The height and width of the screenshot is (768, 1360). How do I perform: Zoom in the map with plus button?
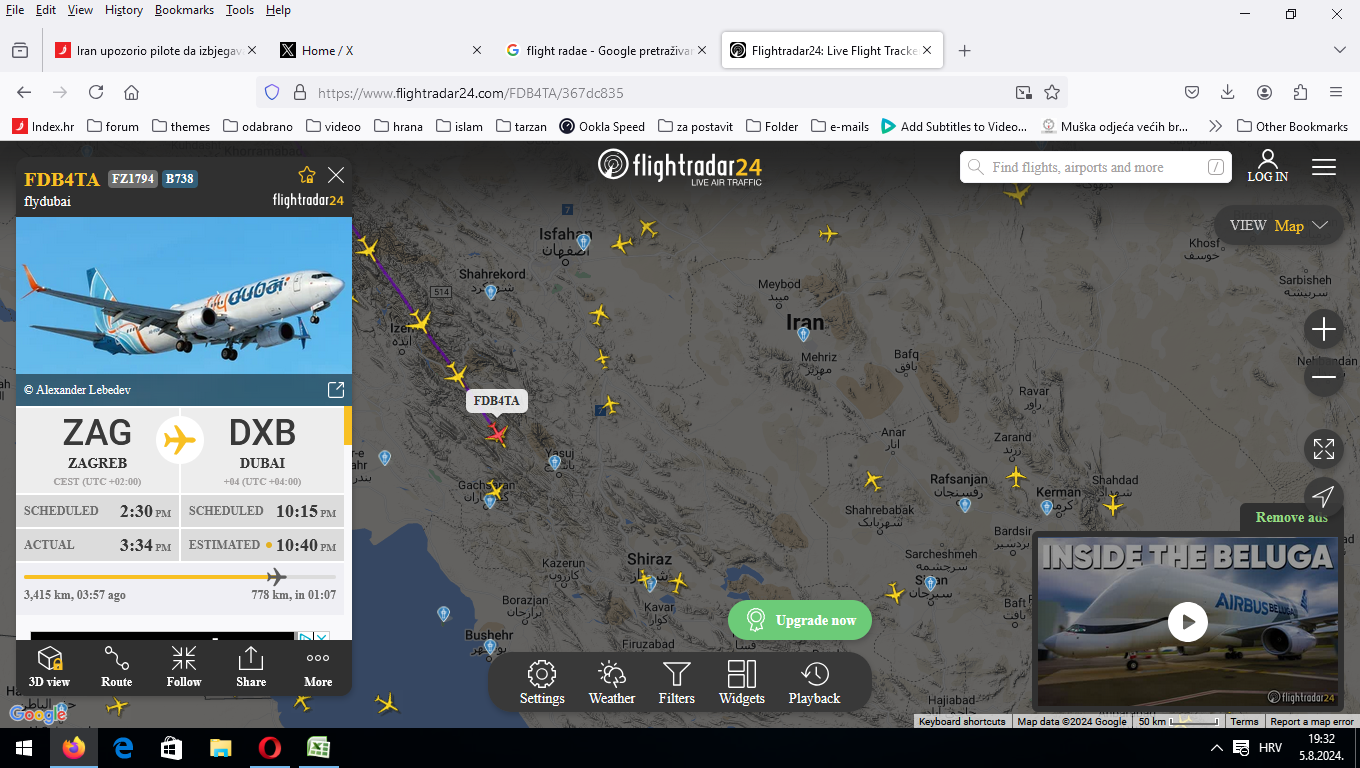(1324, 329)
